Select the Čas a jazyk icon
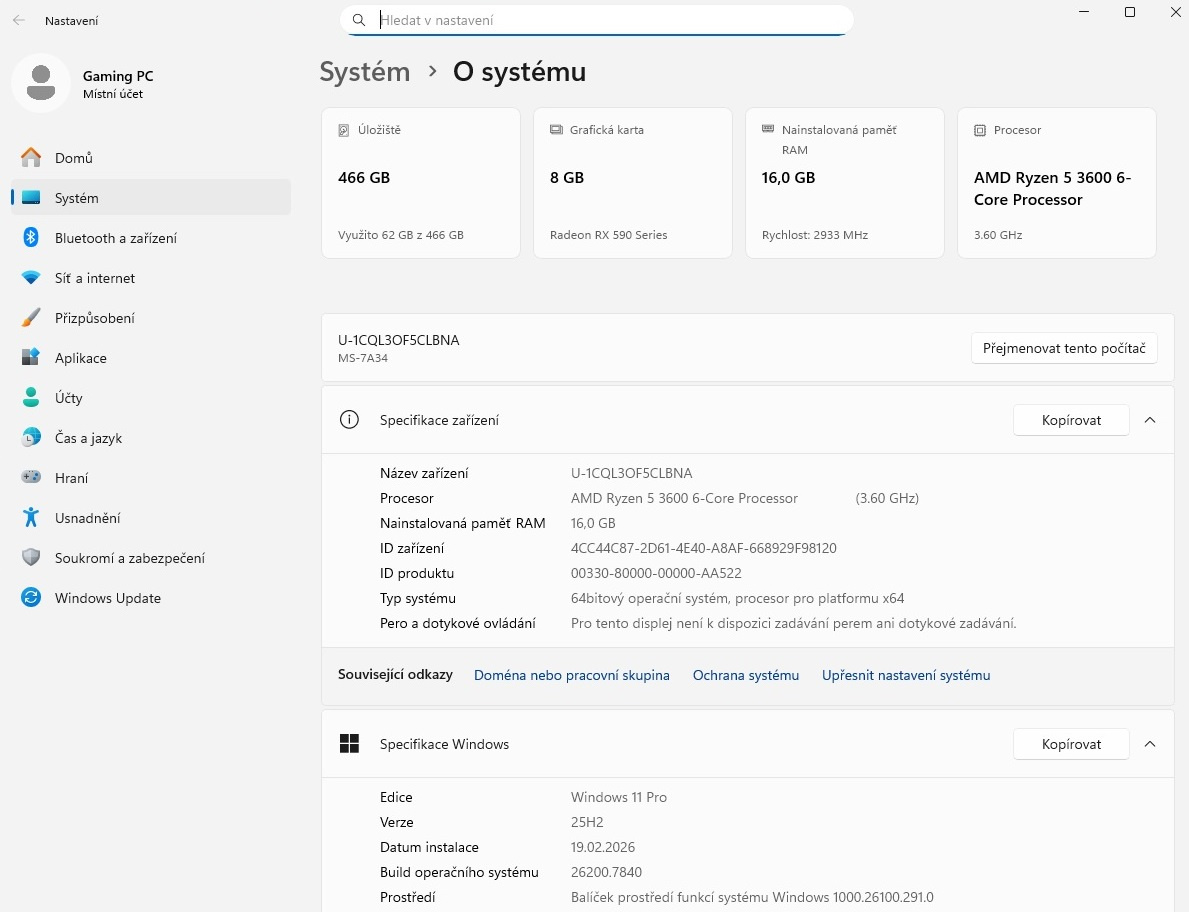 pyautogui.click(x=31, y=437)
